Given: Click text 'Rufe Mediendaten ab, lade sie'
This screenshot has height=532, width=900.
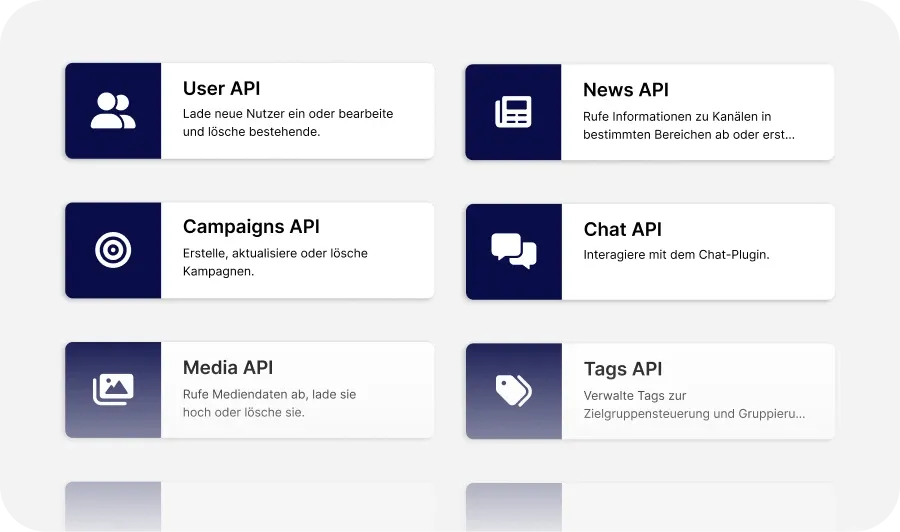Looking at the screenshot, I should [269, 394].
